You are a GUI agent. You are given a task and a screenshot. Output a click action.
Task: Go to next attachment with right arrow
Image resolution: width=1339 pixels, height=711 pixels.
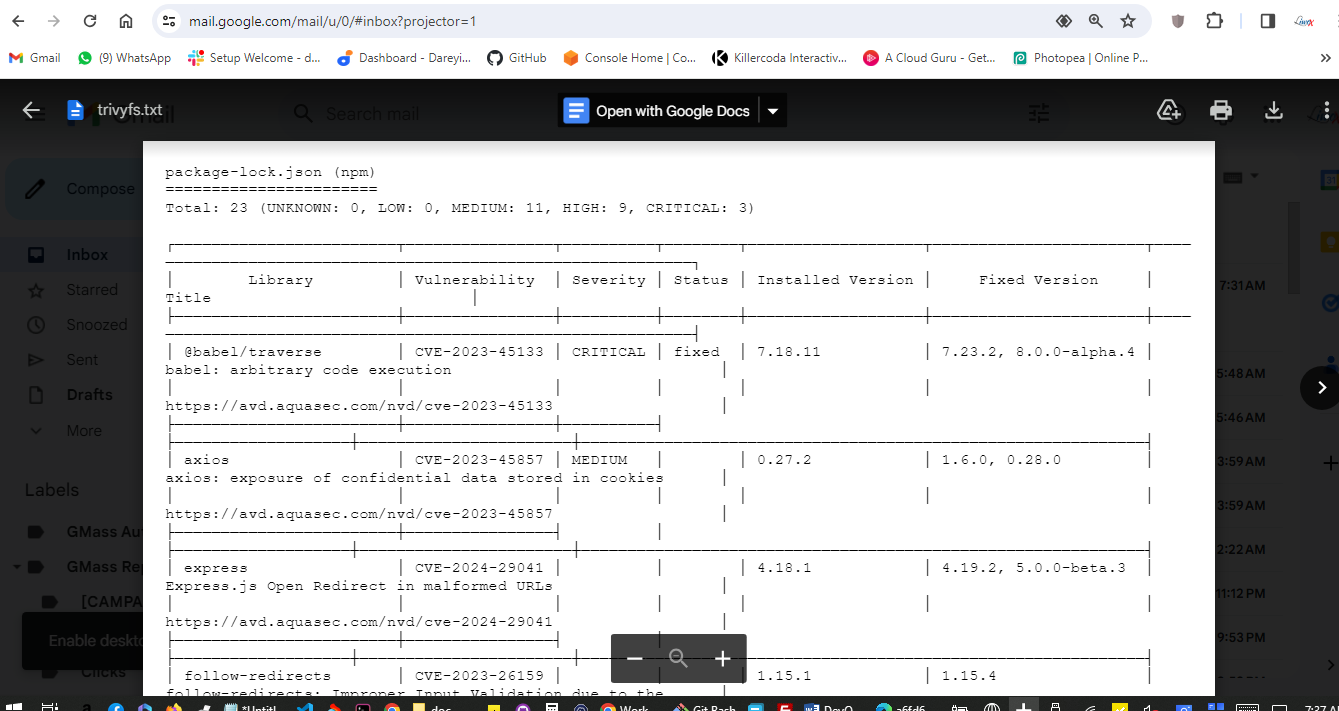1321,387
